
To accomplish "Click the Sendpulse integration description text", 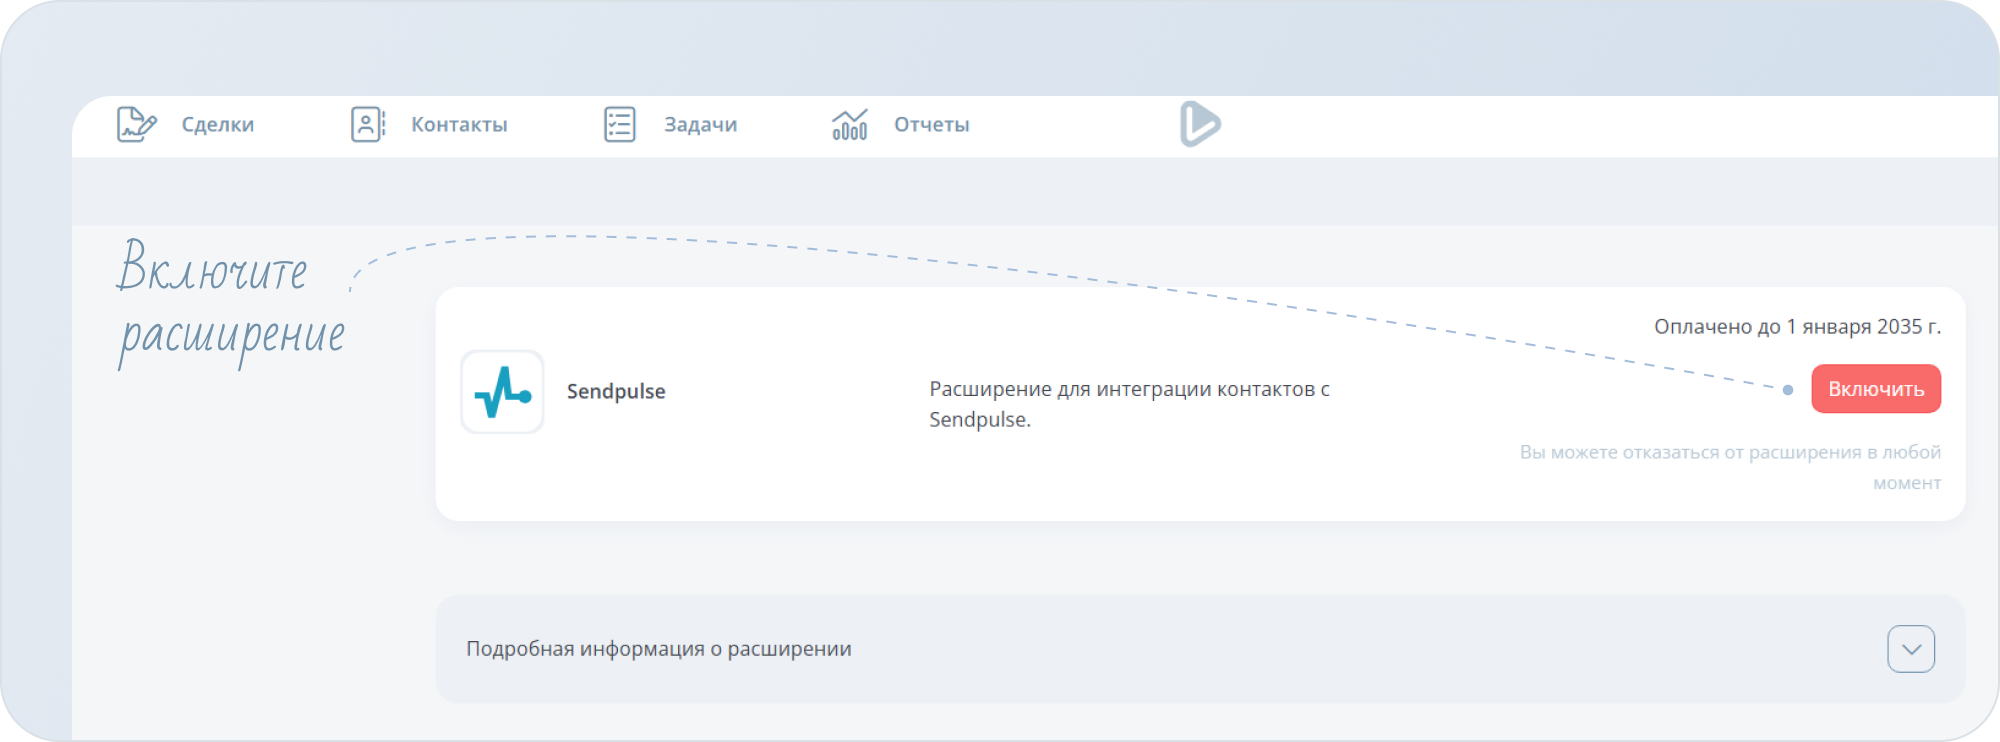I will 1129,404.
